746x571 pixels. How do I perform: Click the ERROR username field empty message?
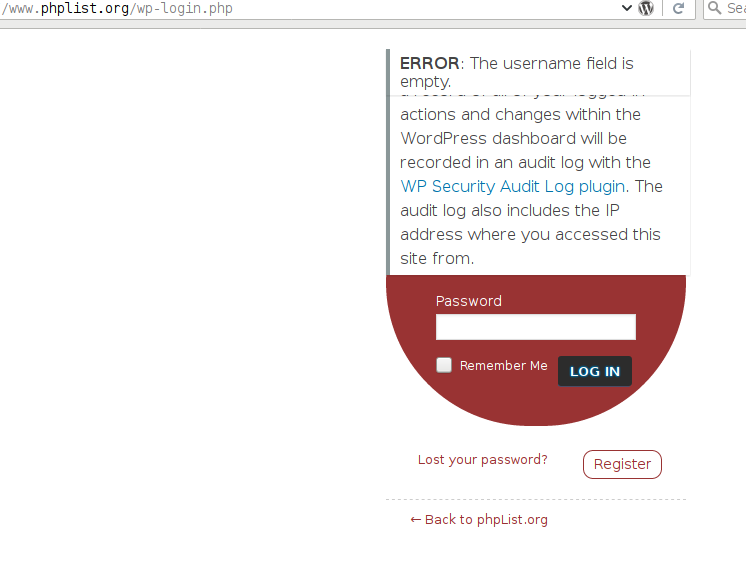pos(517,72)
